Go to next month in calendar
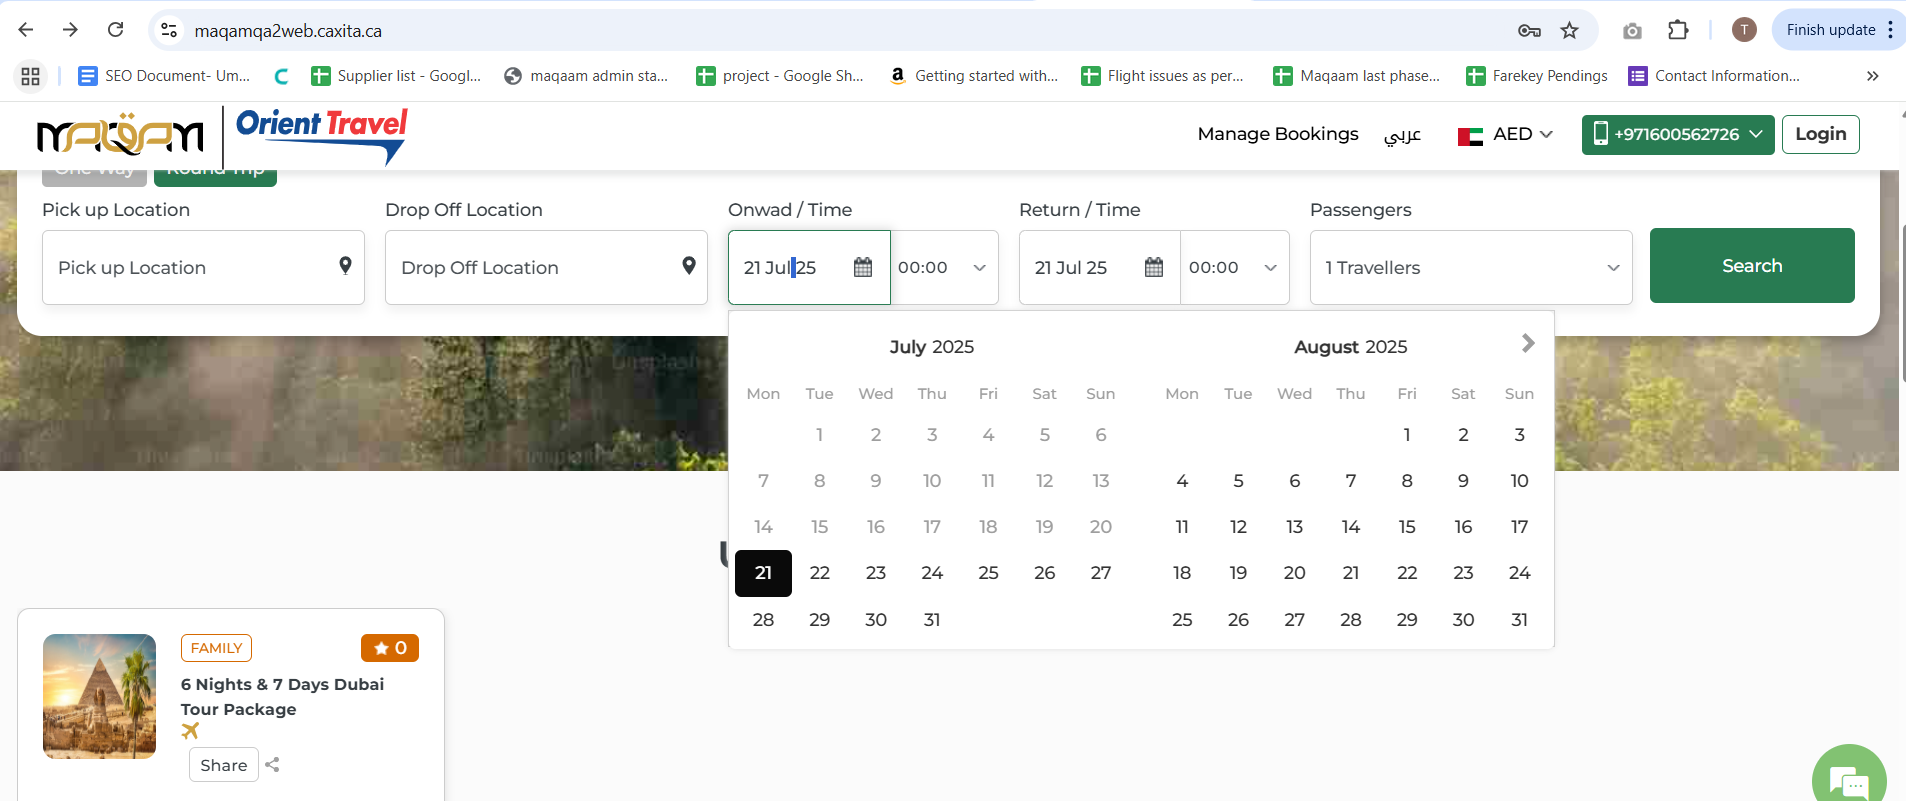 click(x=1527, y=344)
